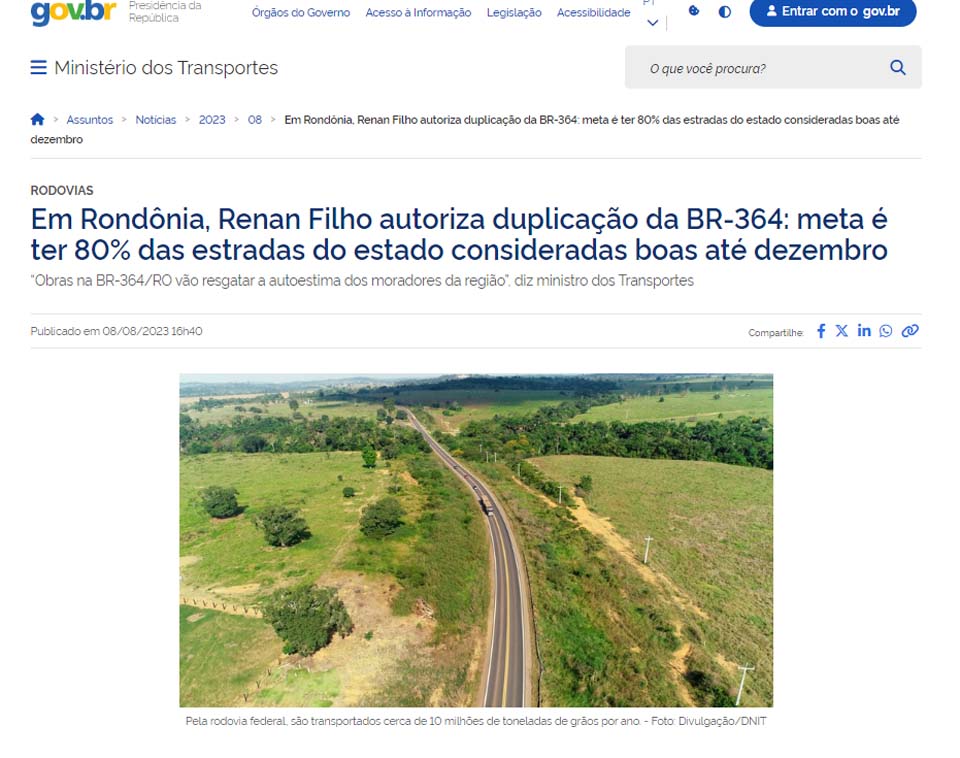Click Entrar com o gov.br button
The image size is (960, 758).
[833, 12]
